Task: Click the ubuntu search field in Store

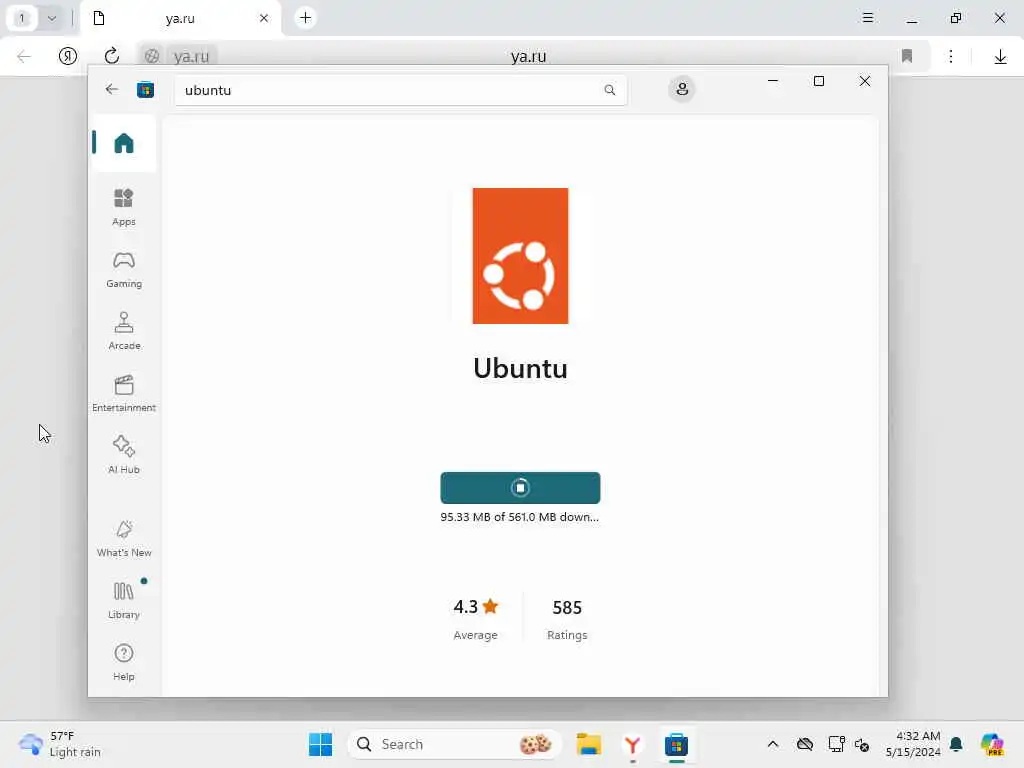Action: point(400,90)
